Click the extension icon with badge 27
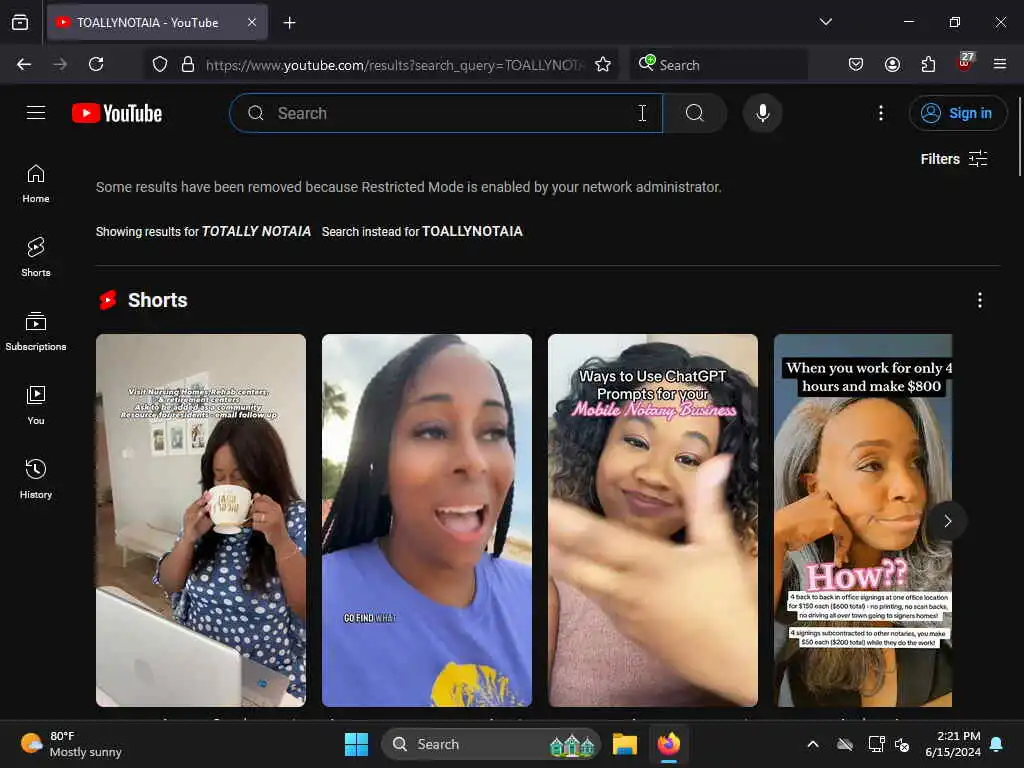This screenshot has width=1024, height=768. (964, 63)
